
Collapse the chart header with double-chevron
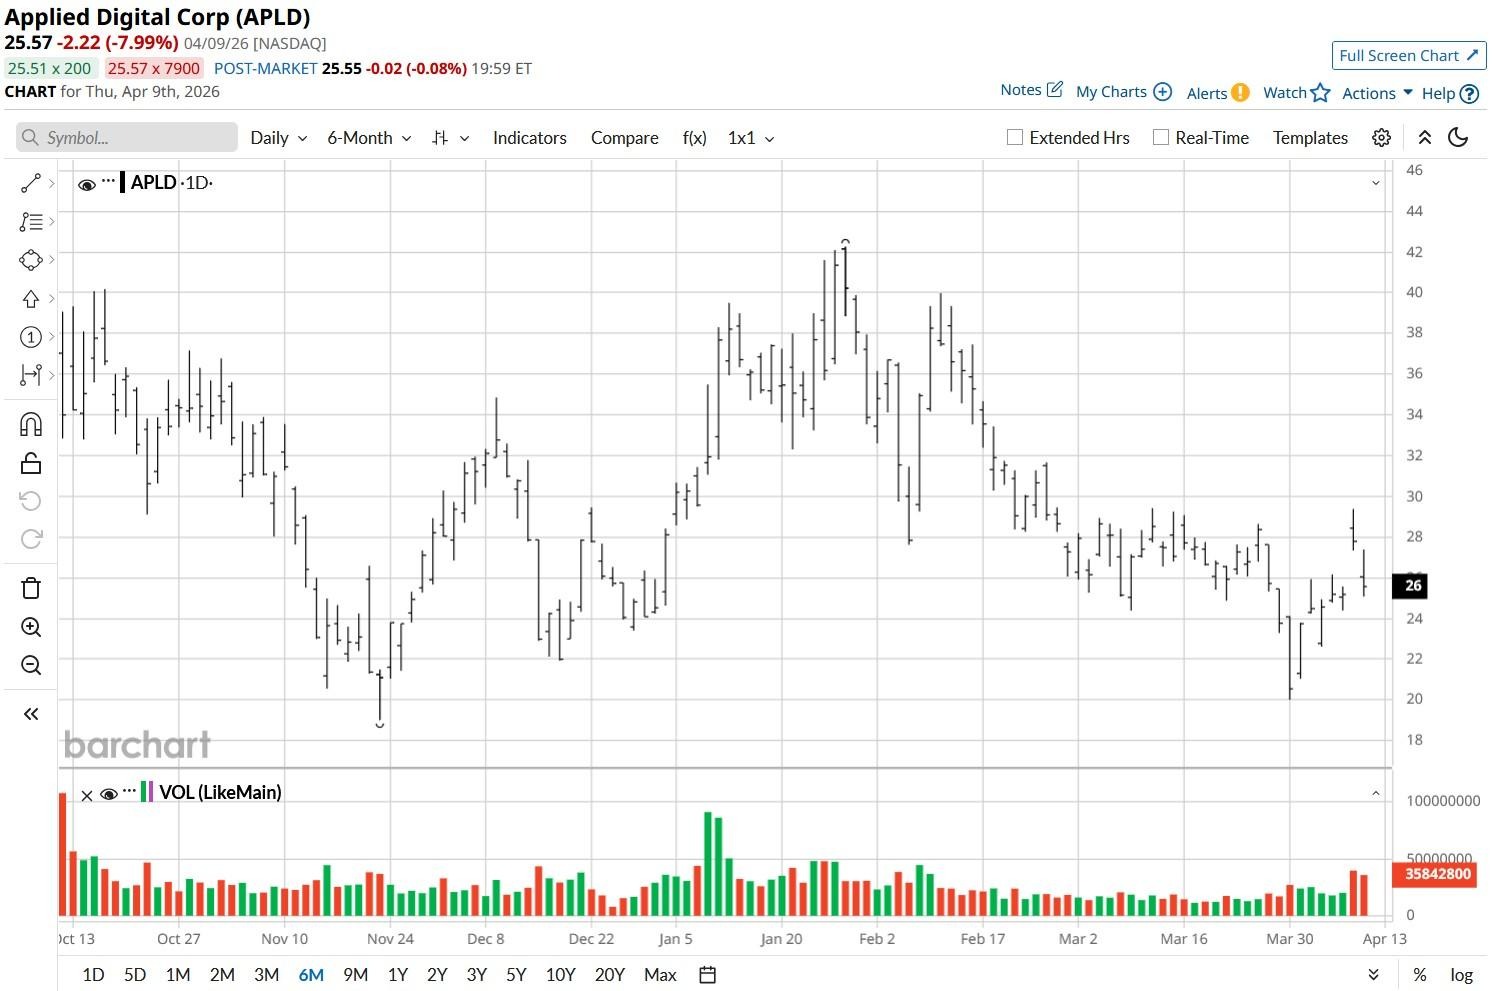(x=1425, y=138)
